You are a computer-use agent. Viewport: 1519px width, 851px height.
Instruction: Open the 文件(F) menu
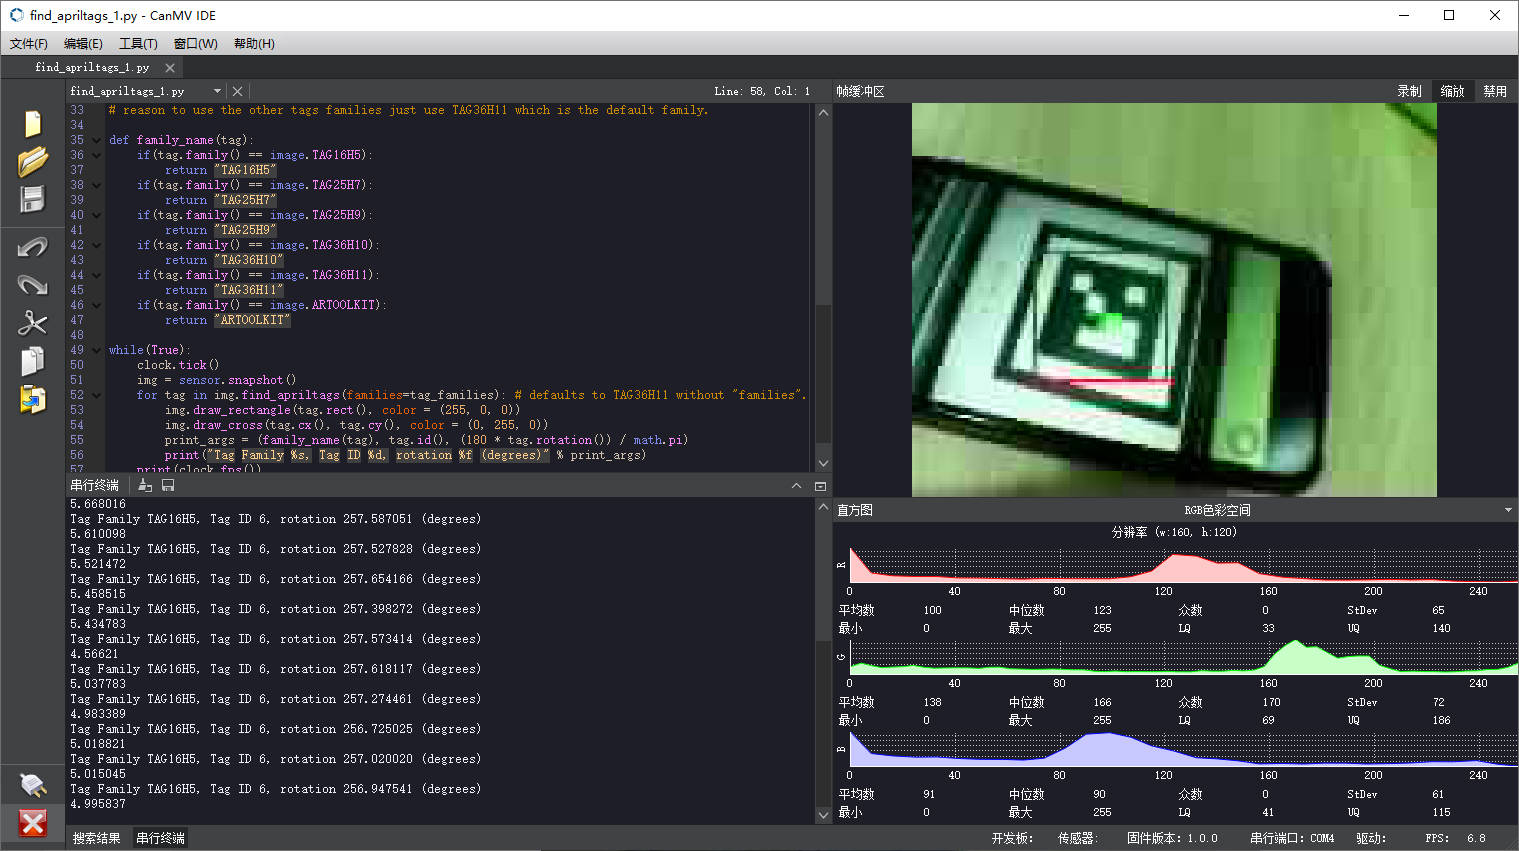click(29, 44)
